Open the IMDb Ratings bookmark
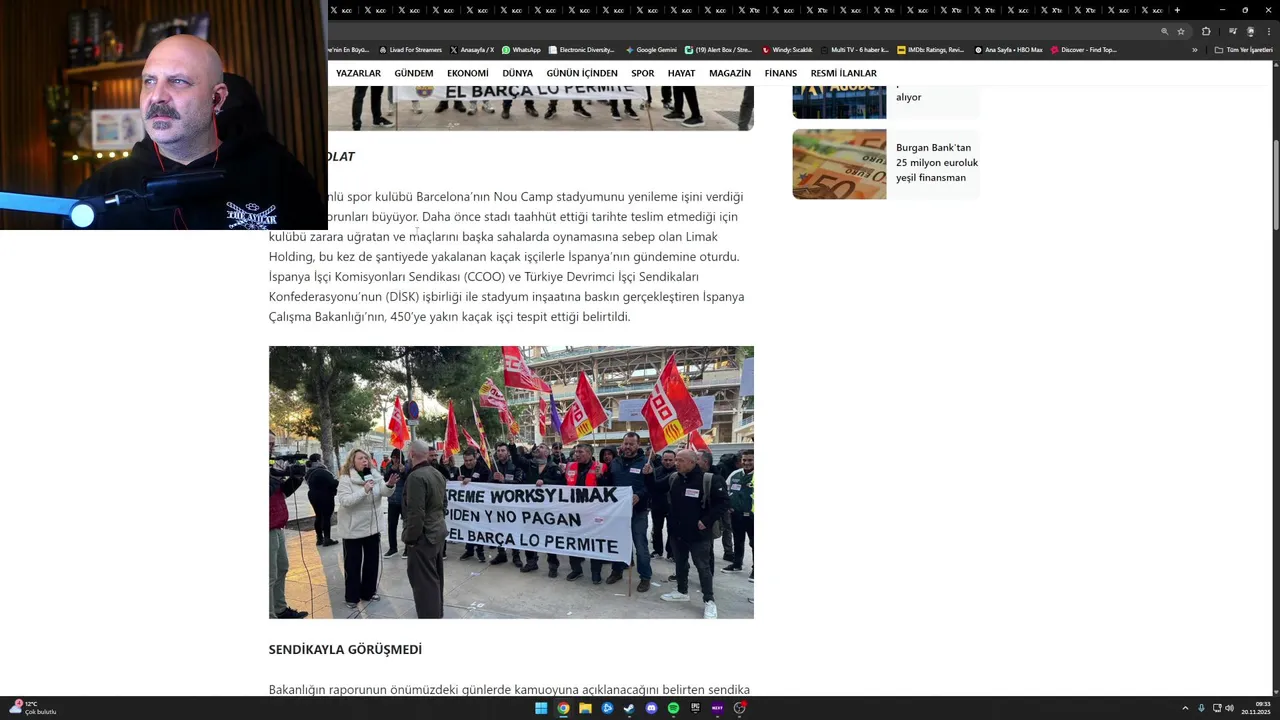 [931, 50]
